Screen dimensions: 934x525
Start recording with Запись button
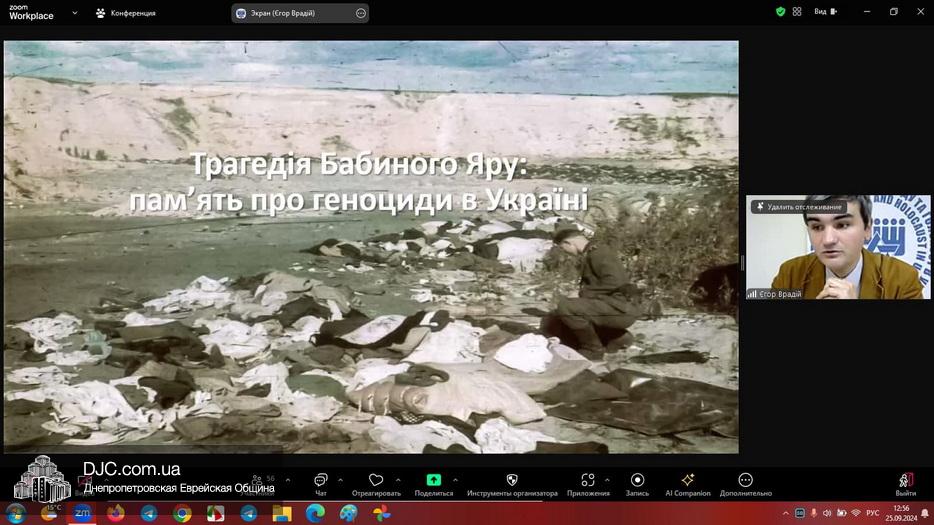(x=637, y=481)
